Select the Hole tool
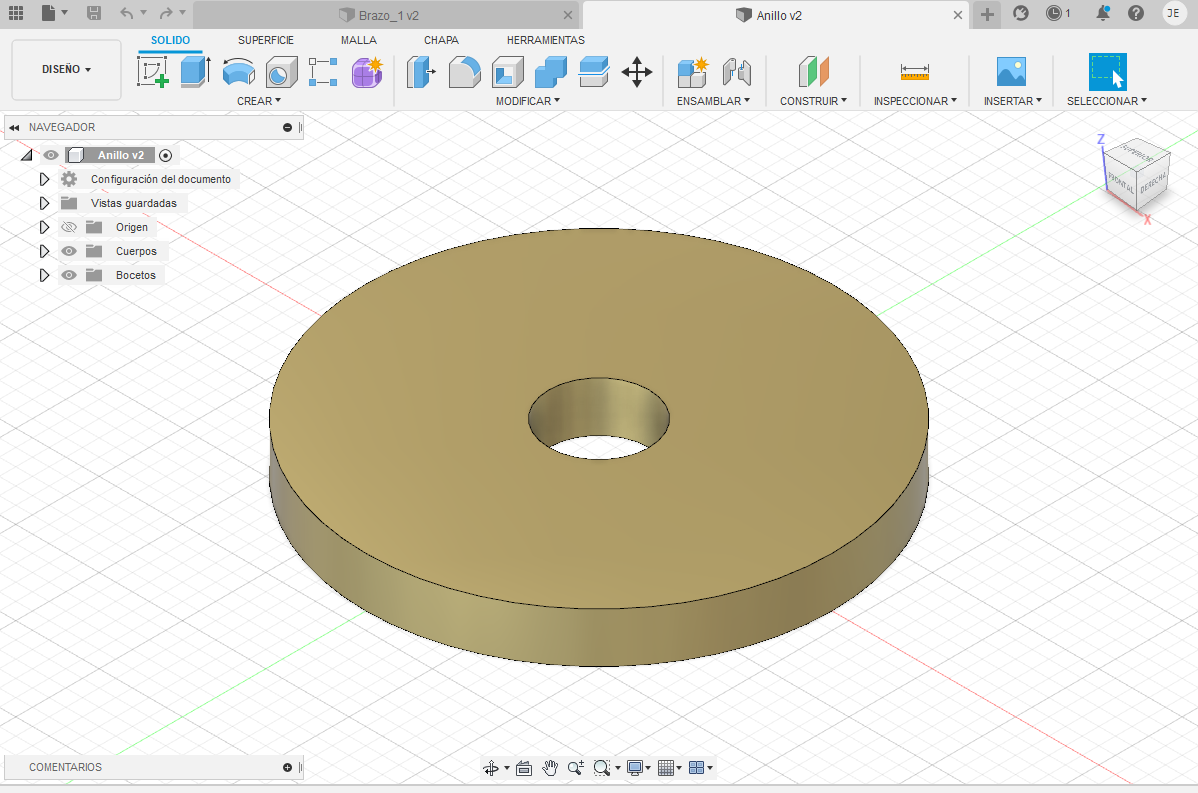The image size is (1198, 793). (x=281, y=73)
